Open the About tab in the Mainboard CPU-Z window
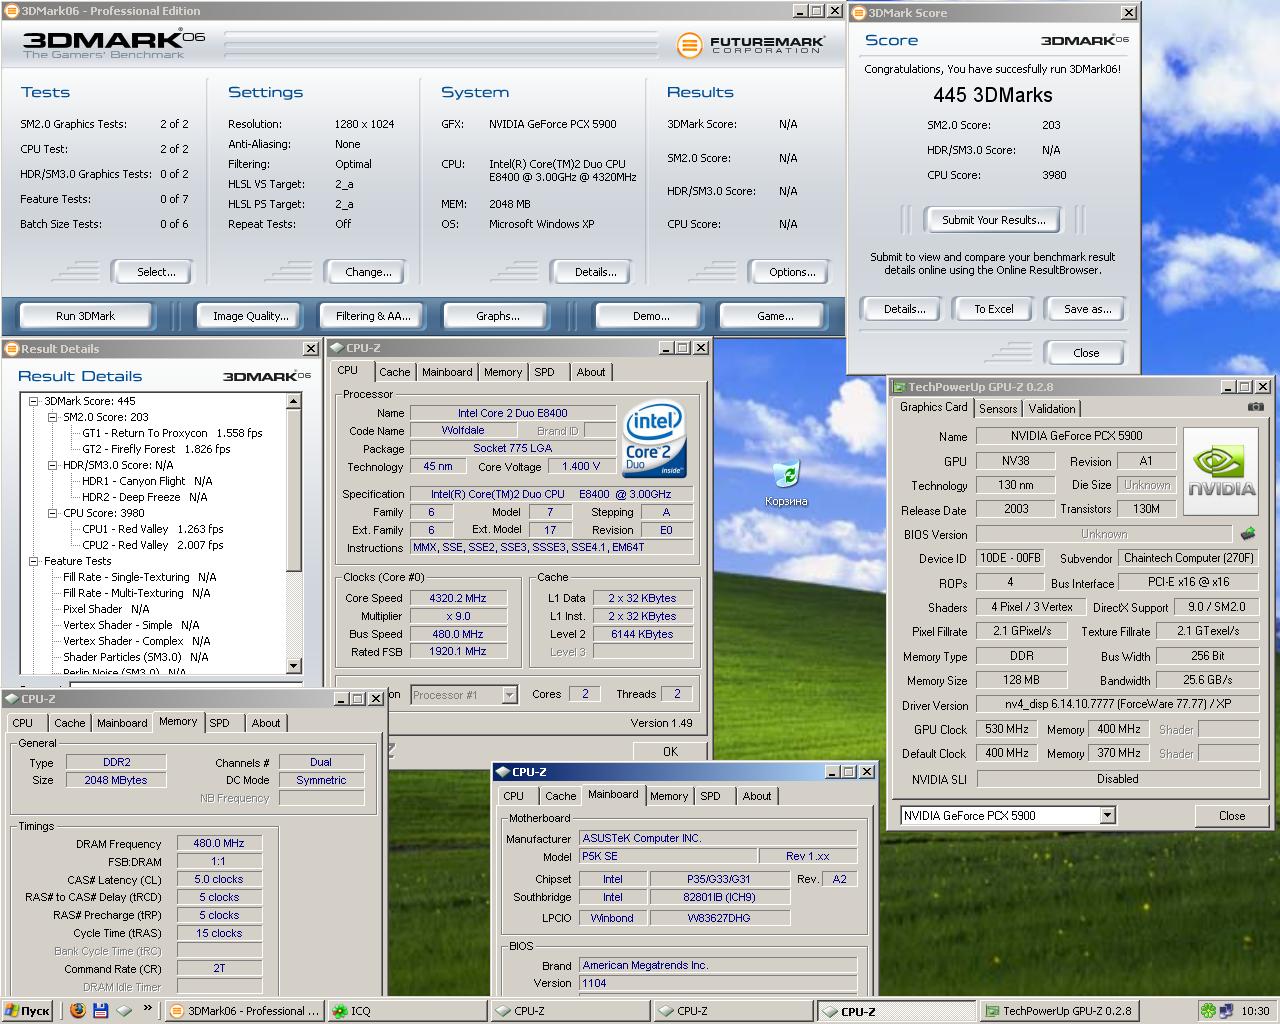Viewport: 1280px width, 1024px height. coord(757,796)
